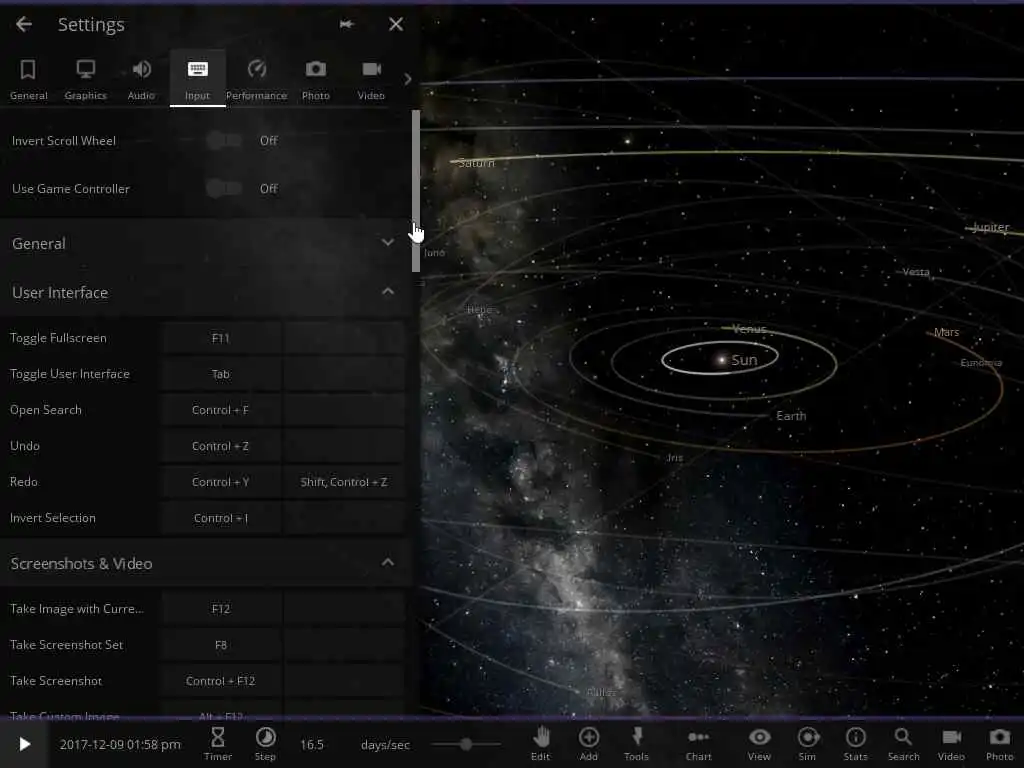This screenshot has height=768, width=1024.
Task: Select the Input settings tab
Action: (x=197, y=79)
